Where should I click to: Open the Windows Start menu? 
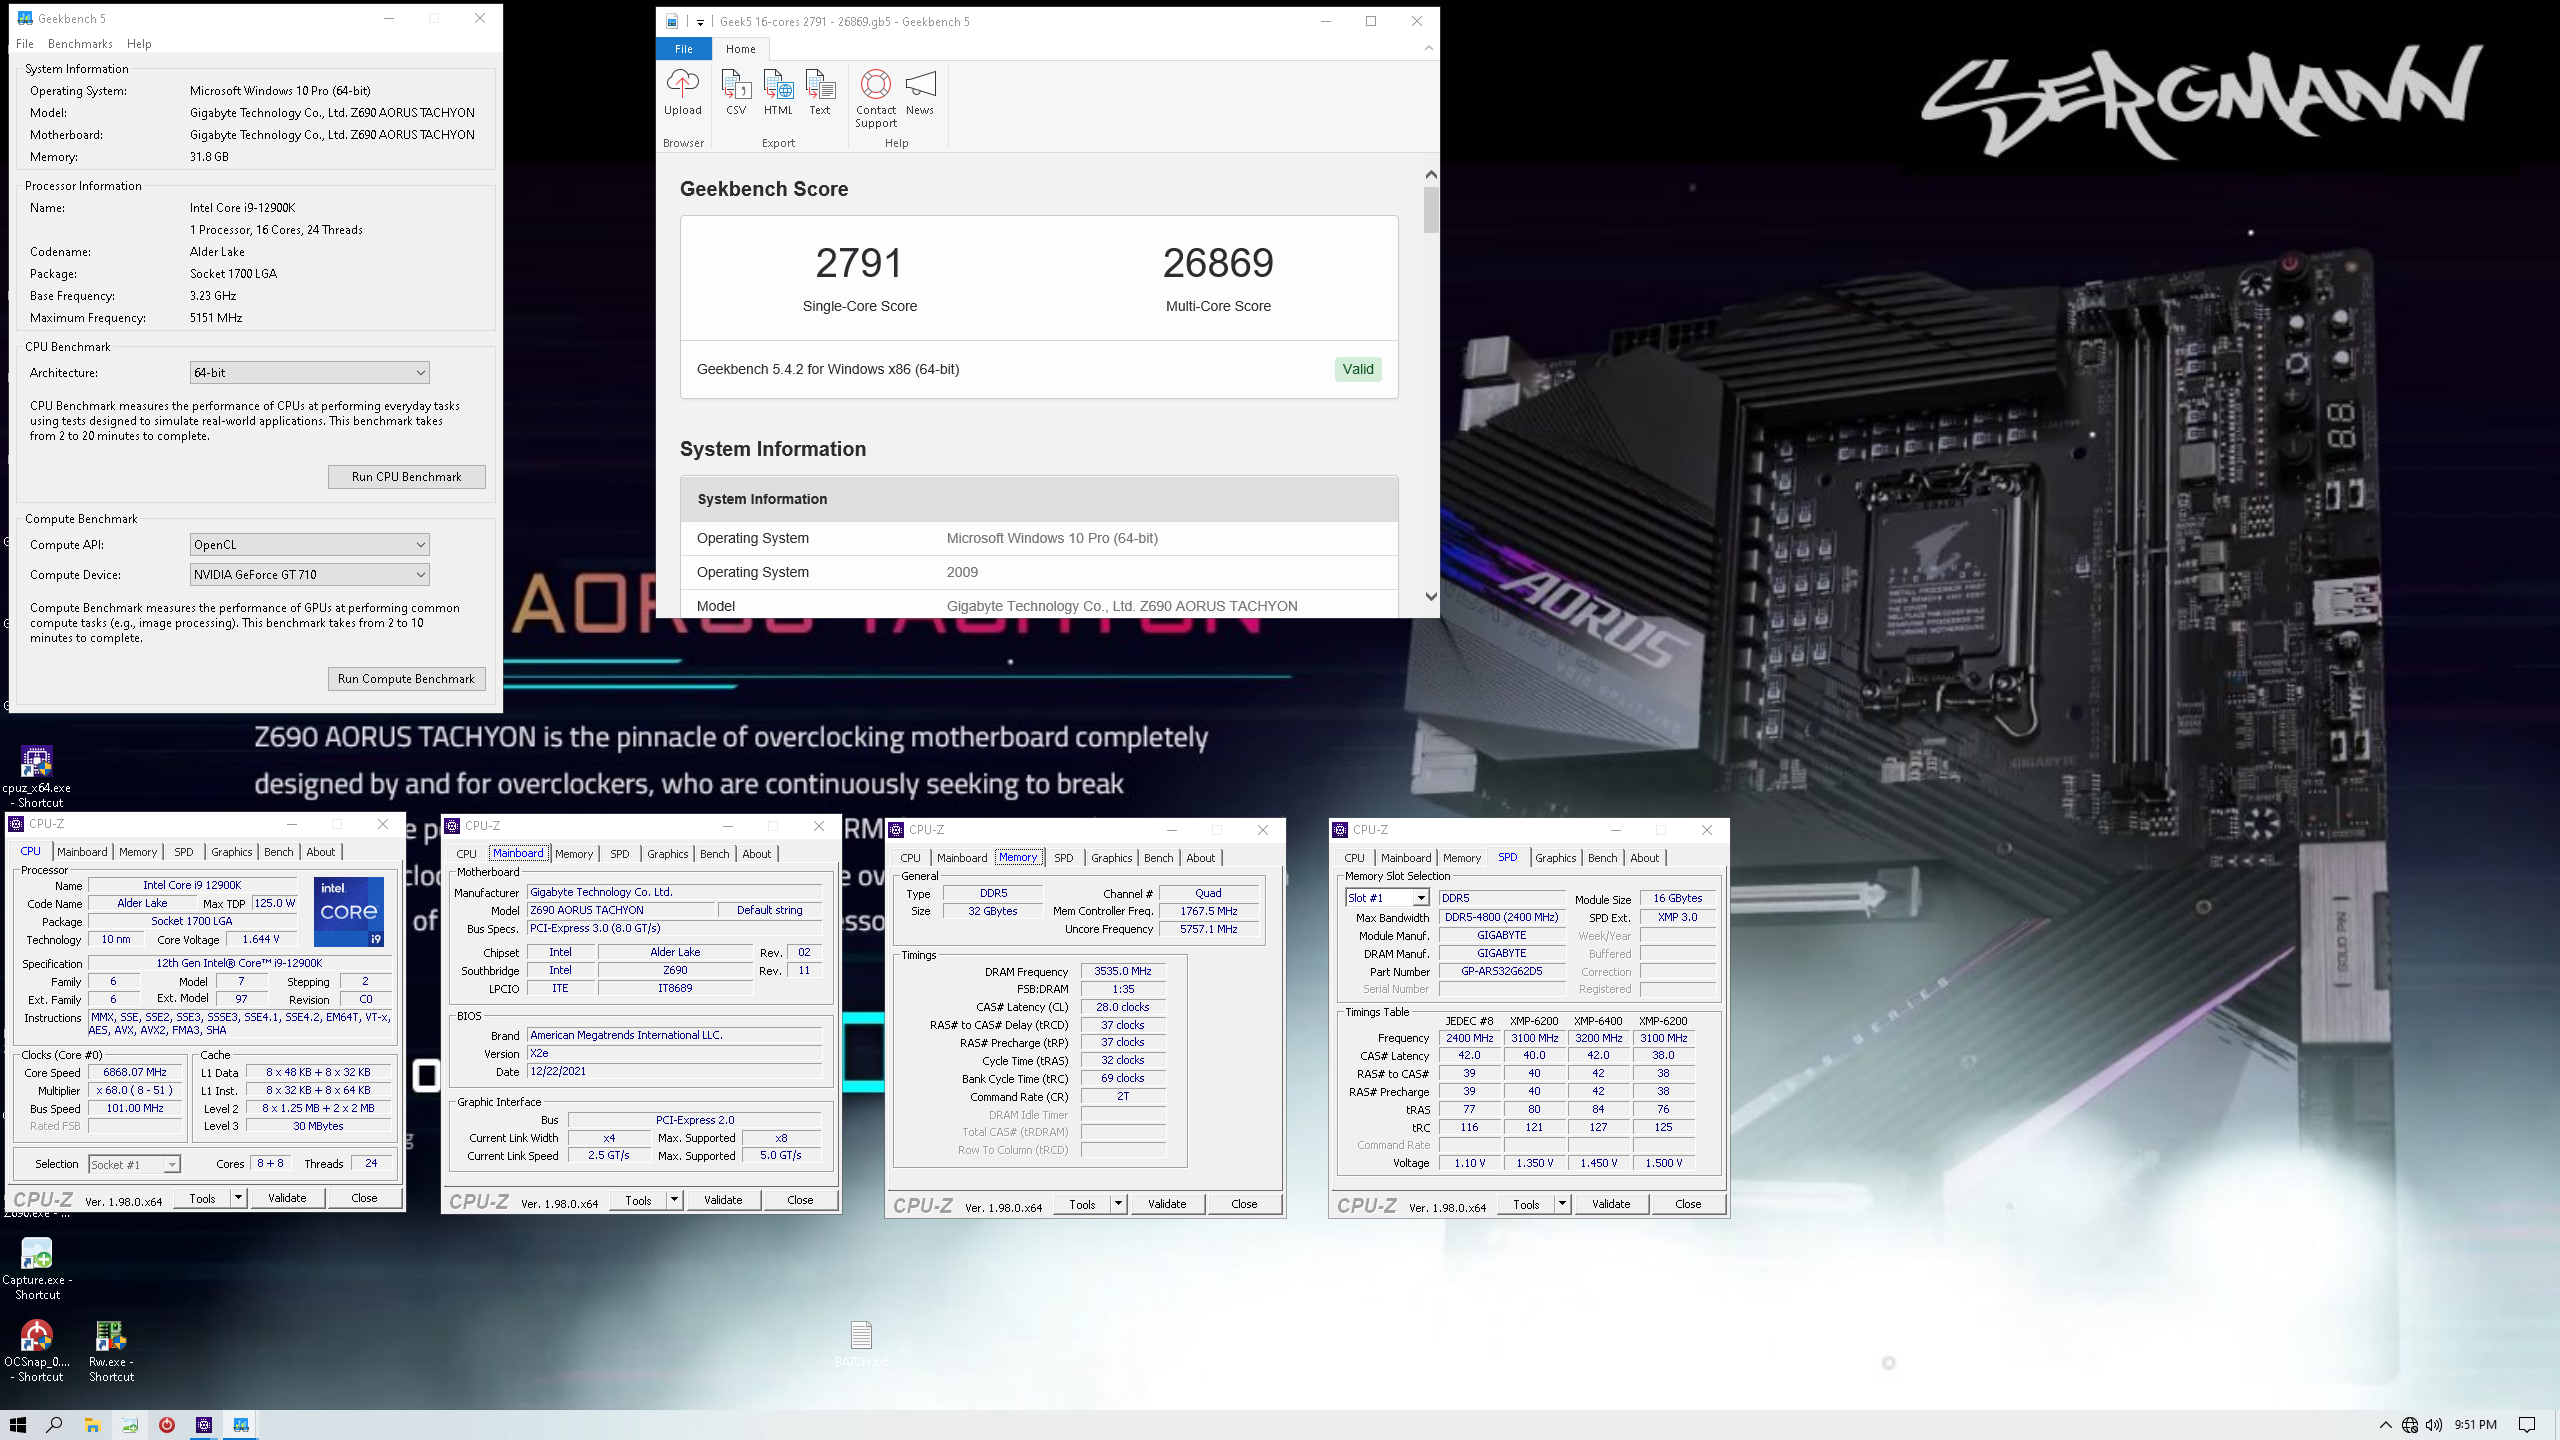17,1425
